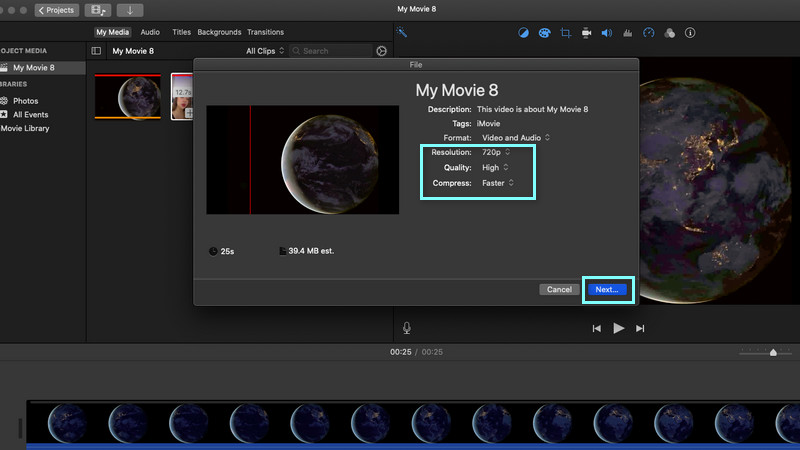Open the Titles tab
This screenshot has width=800, height=450.
coord(181,32)
